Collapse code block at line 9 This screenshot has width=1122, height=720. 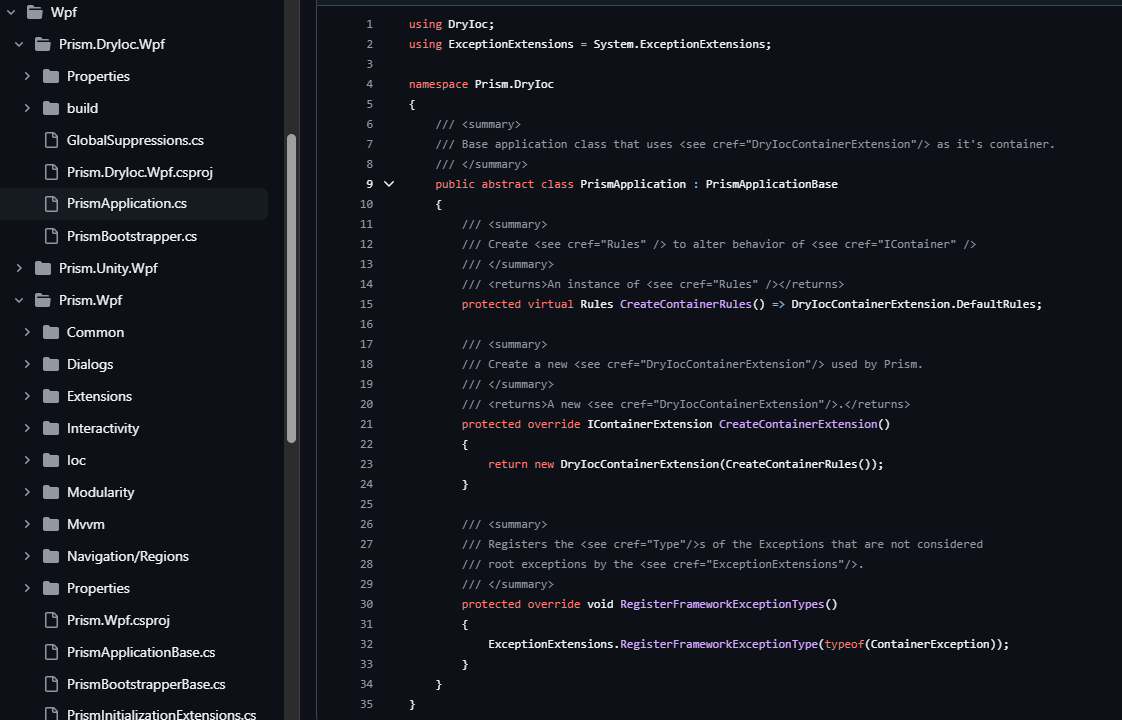pyautogui.click(x=389, y=184)
